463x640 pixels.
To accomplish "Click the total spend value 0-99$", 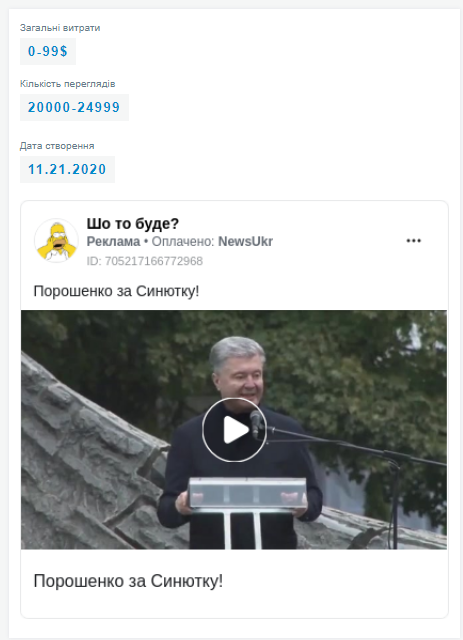I will click(48, 51).
